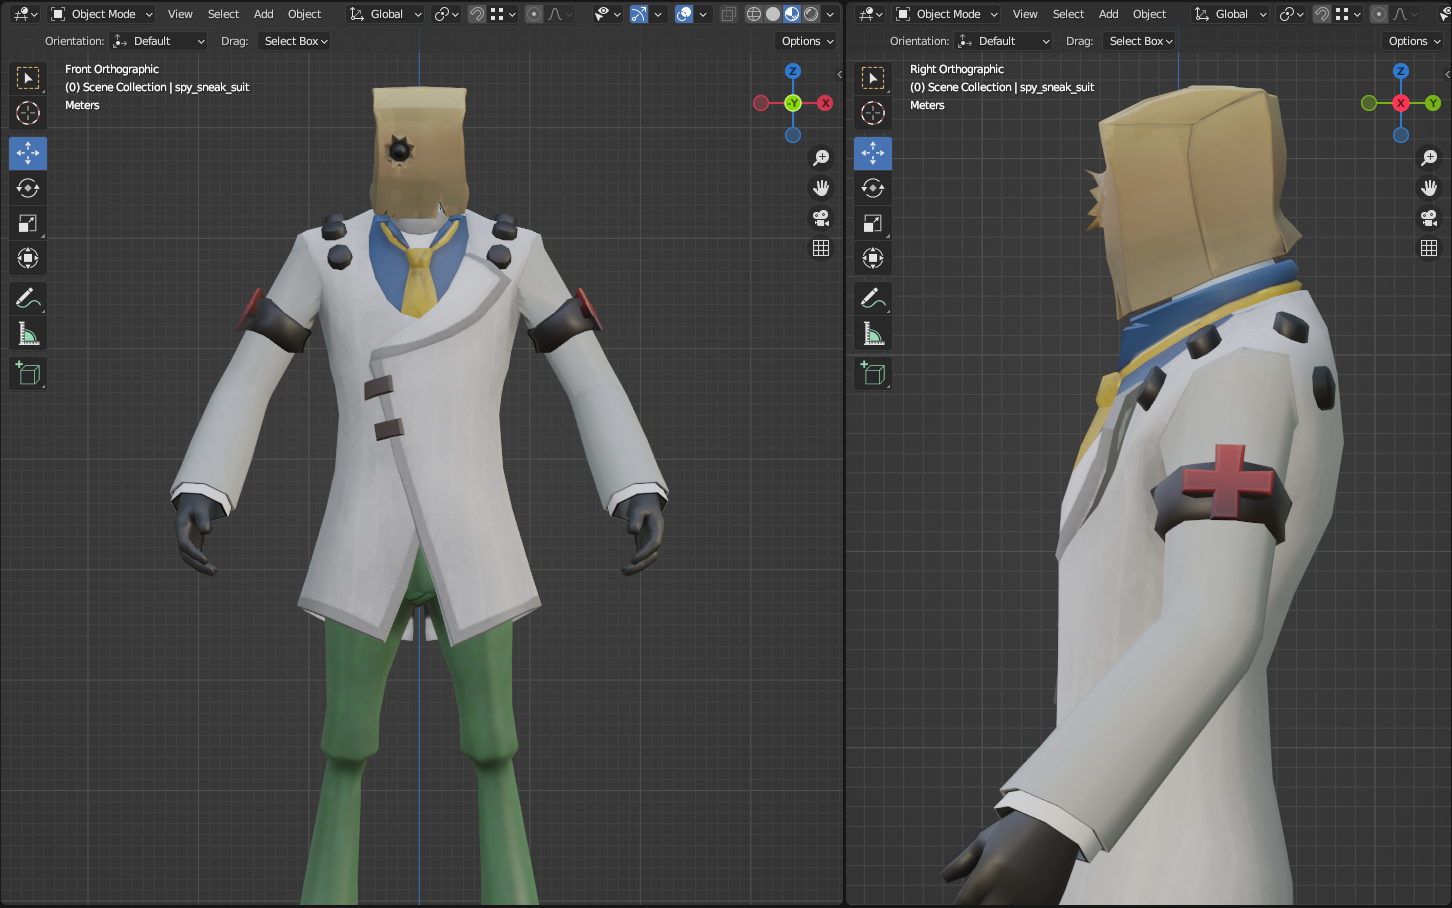Select the Add Cube tool in right viewport
Image resolution: width=1452 pixels, height=908 pixels.
873,373
